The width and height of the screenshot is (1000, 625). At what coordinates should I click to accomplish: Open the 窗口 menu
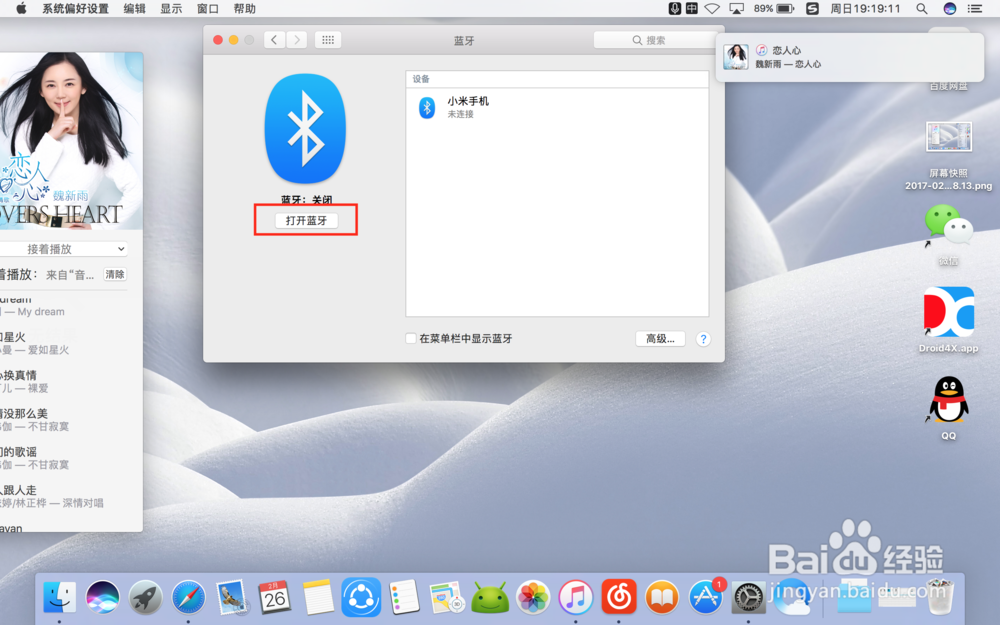coord(208,9)
